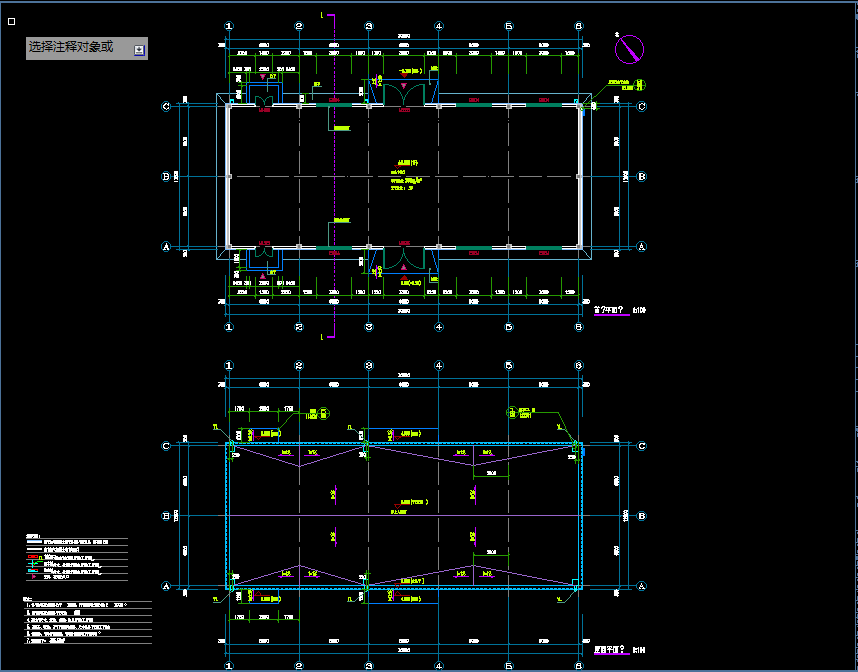Screen dimensions: 858x672
Task: Open the dropdown arrow in the command prompt tooltip
Action: [139, 48]
